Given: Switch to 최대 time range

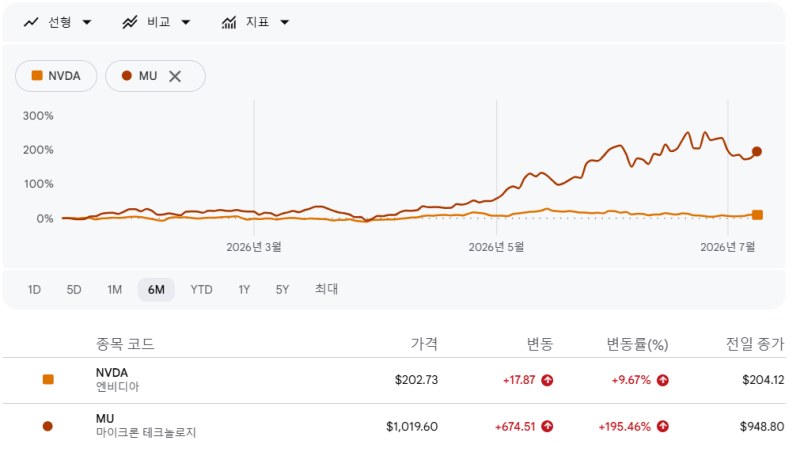Looking at the screenshot, I should [327, 289].
